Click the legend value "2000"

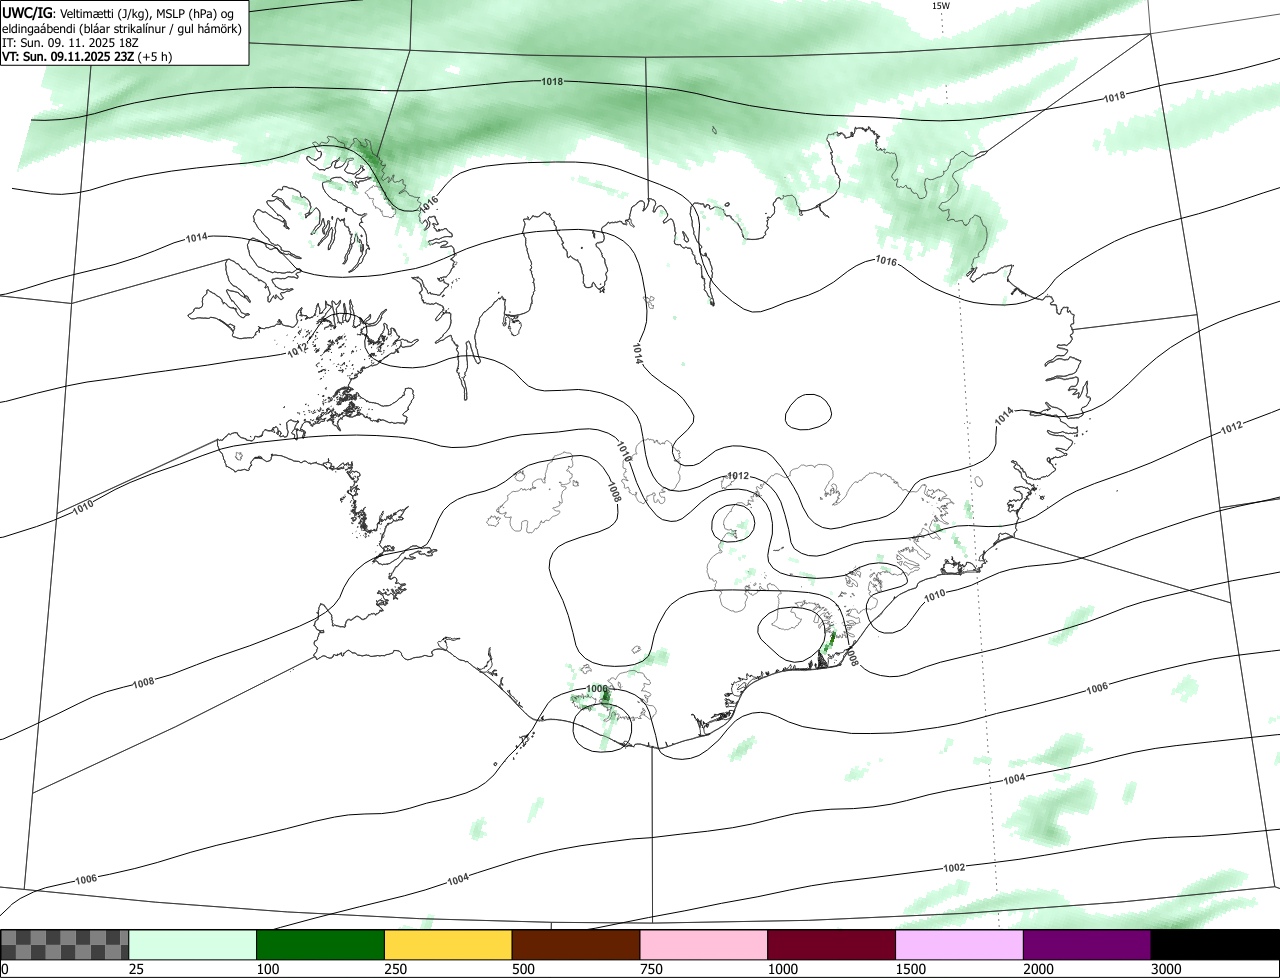pyautogui.click(x=1039, y=969)
